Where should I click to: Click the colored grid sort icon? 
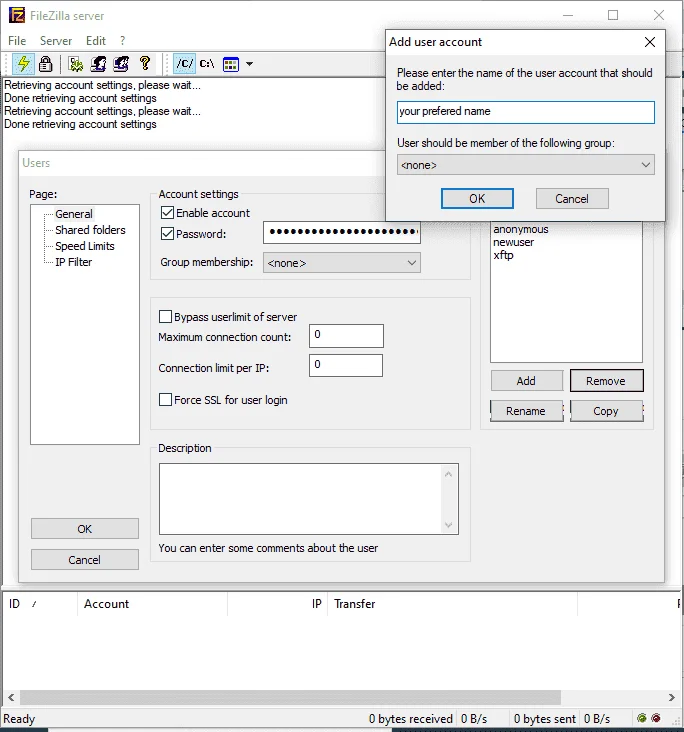coord(231,64)
